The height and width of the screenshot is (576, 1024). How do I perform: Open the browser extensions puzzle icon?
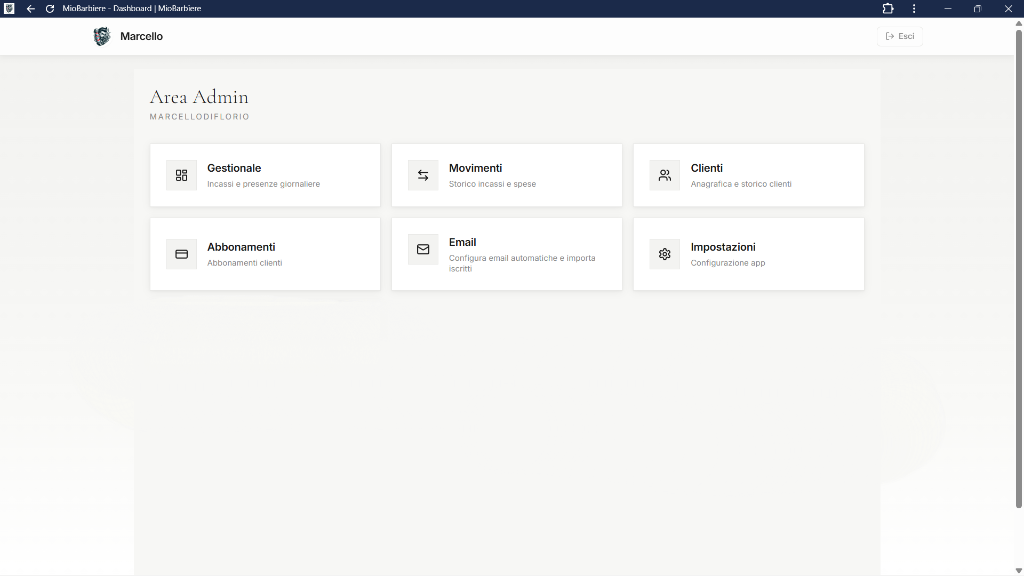tap(888, 8)
